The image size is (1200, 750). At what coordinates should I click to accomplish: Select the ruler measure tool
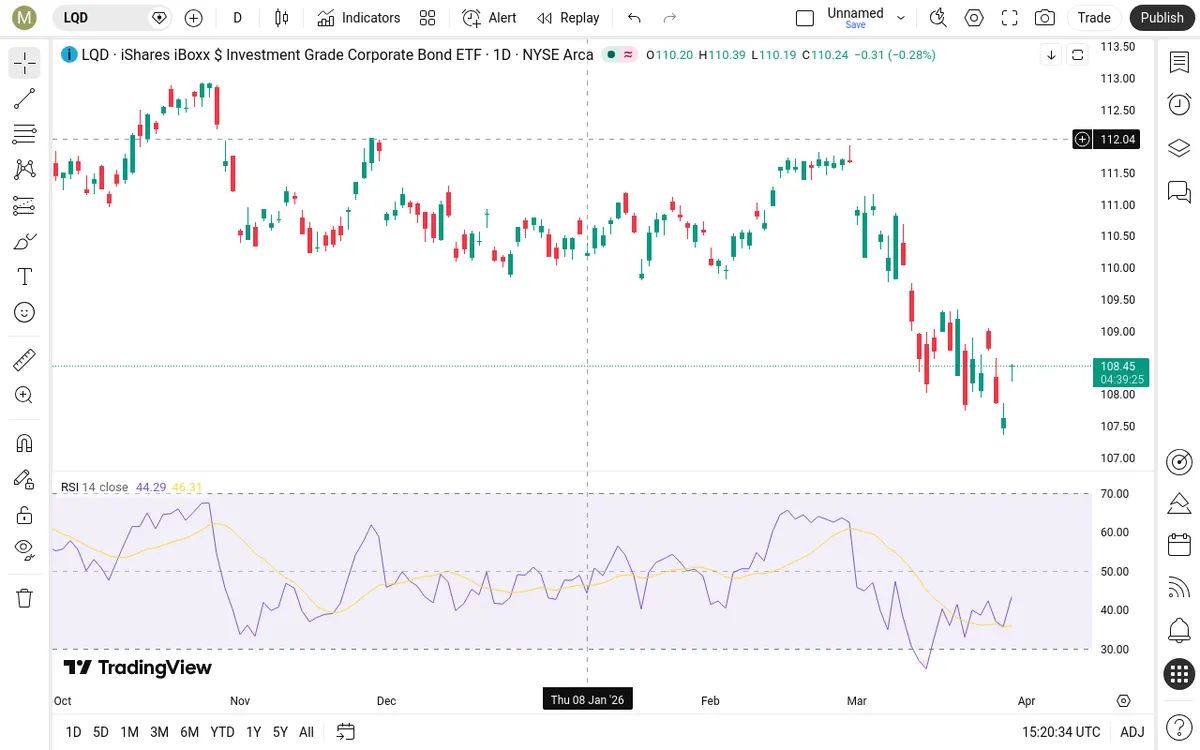(25, 359)
